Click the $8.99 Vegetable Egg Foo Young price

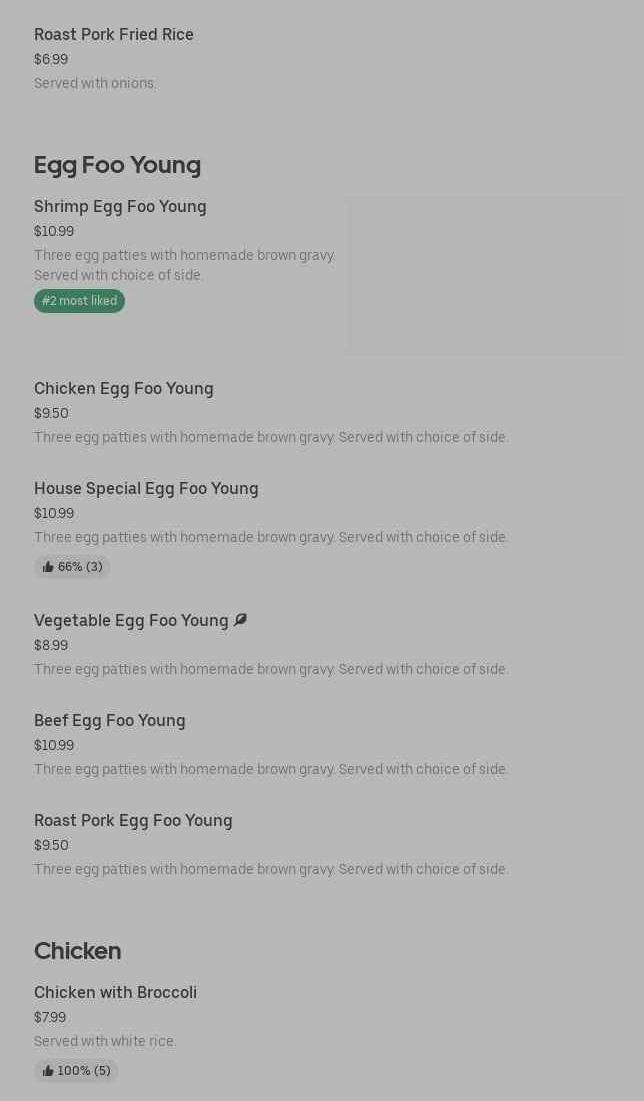pyautogui.click(x=51, y=646)
